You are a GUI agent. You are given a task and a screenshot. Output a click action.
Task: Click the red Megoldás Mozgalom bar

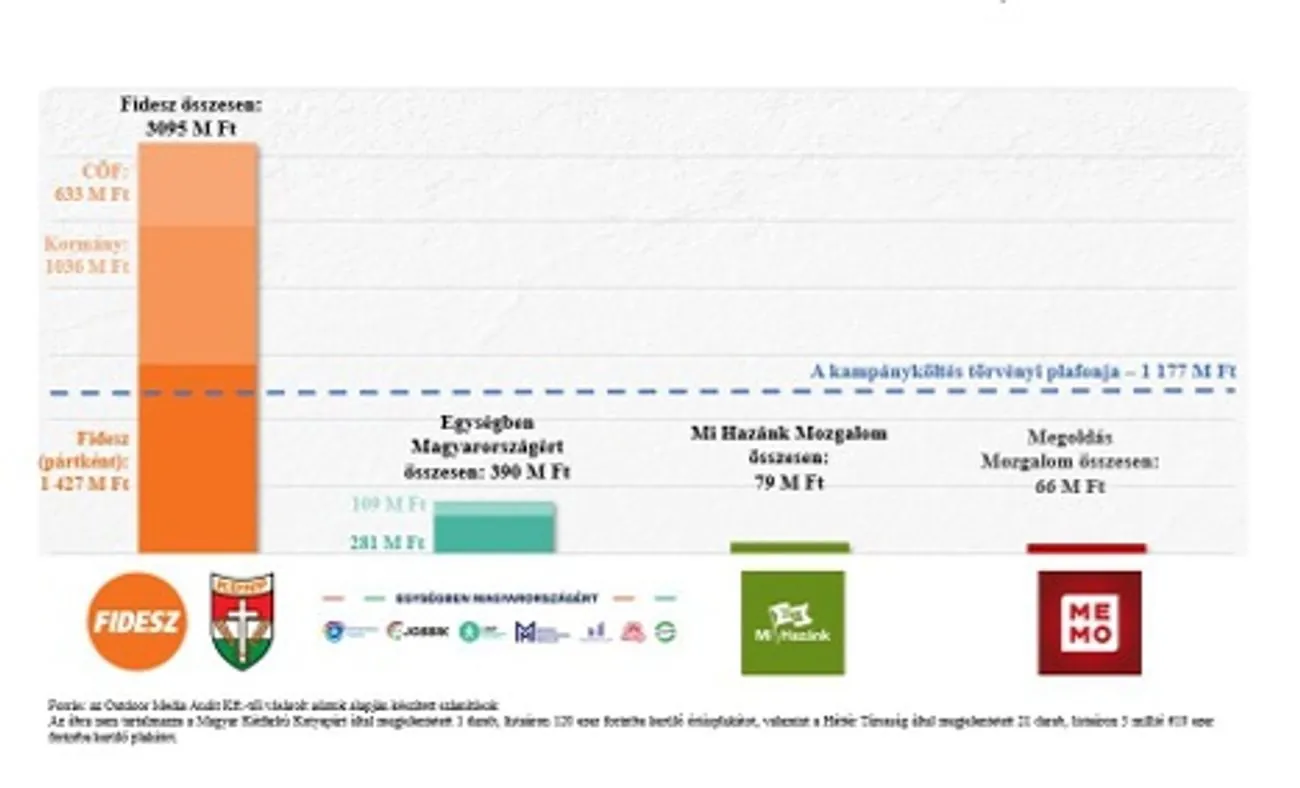point(1086,548)
